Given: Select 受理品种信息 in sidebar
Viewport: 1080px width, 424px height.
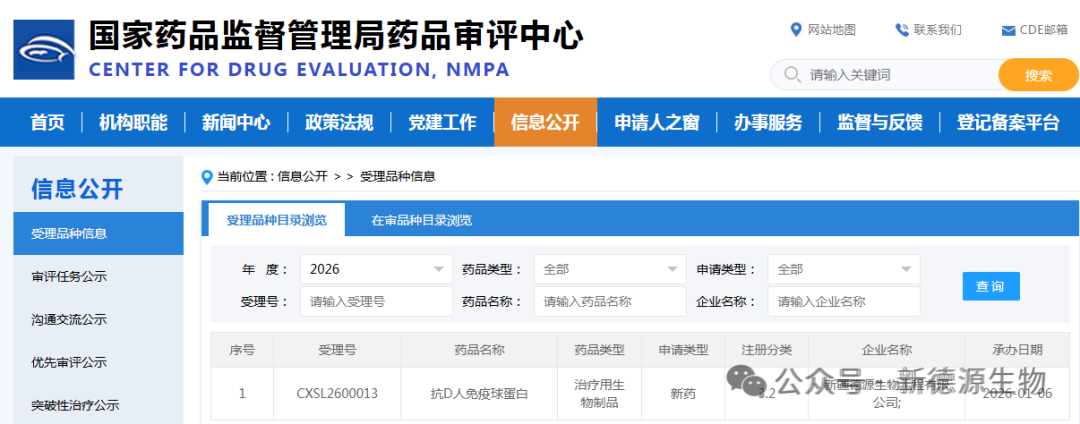Looking at the screenshot, I should (98, 233).
